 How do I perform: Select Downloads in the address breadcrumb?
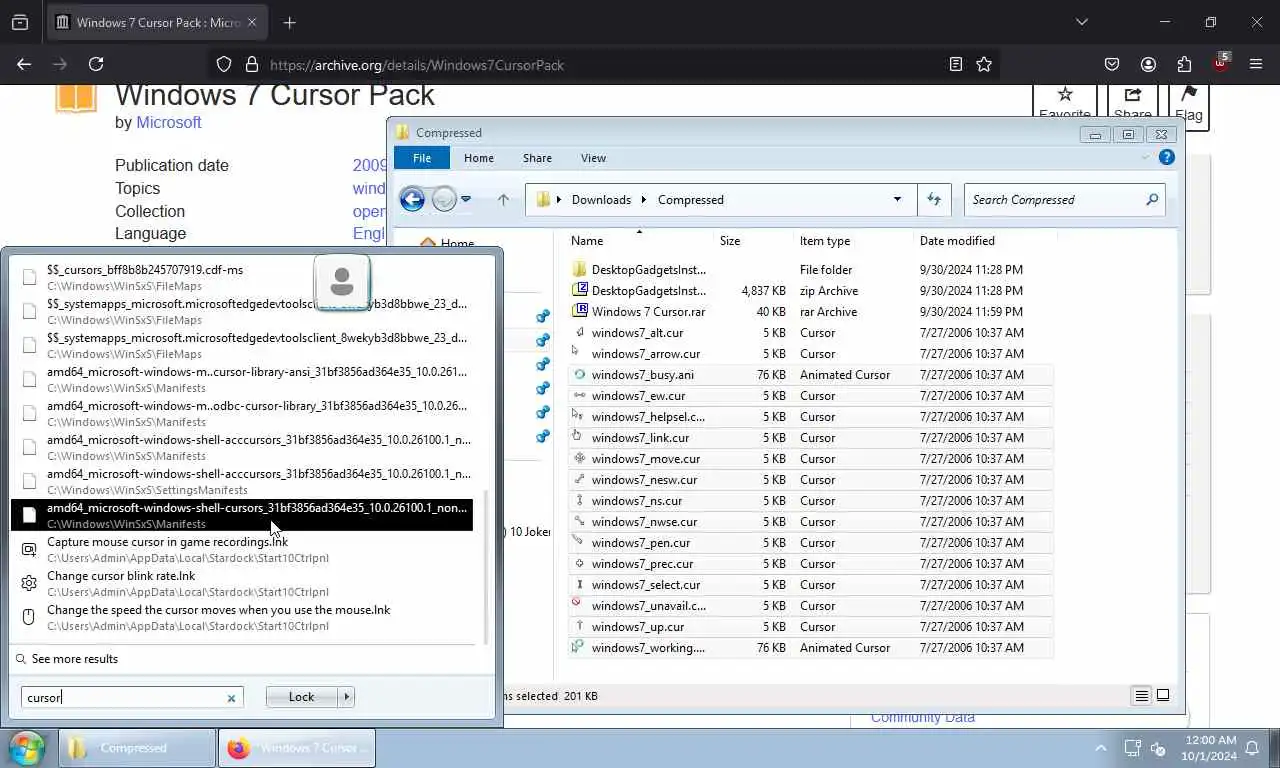(x=601, y=199)
